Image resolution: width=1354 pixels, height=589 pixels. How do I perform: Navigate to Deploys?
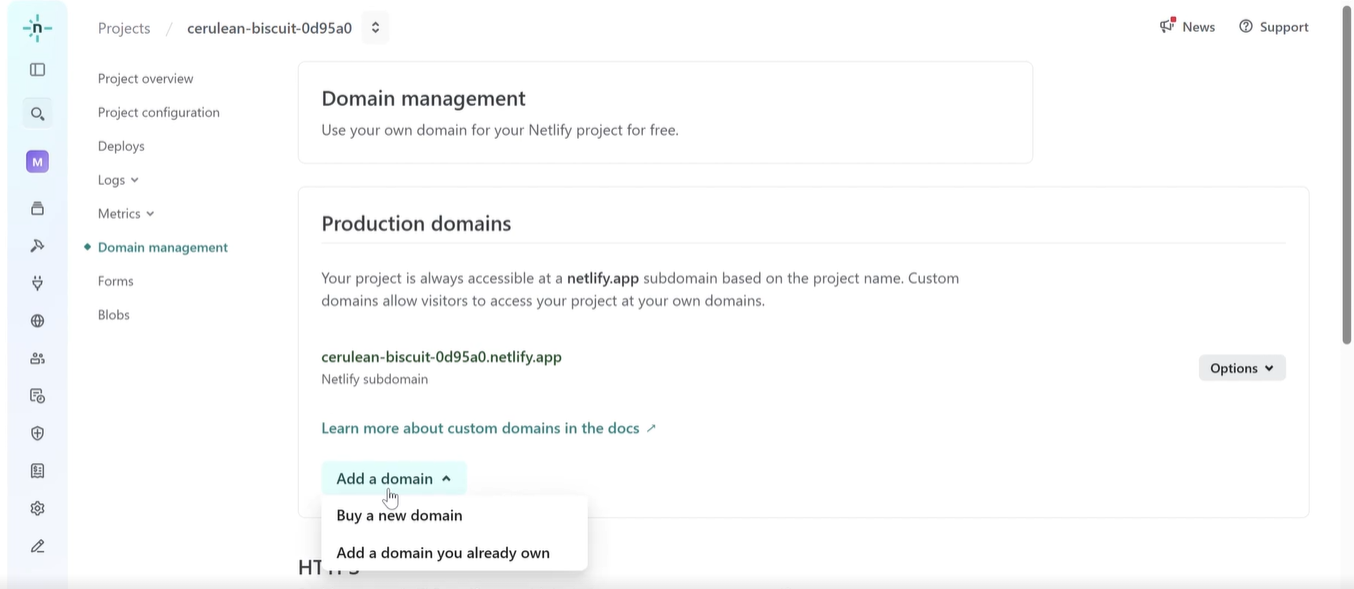click(121, 146)
